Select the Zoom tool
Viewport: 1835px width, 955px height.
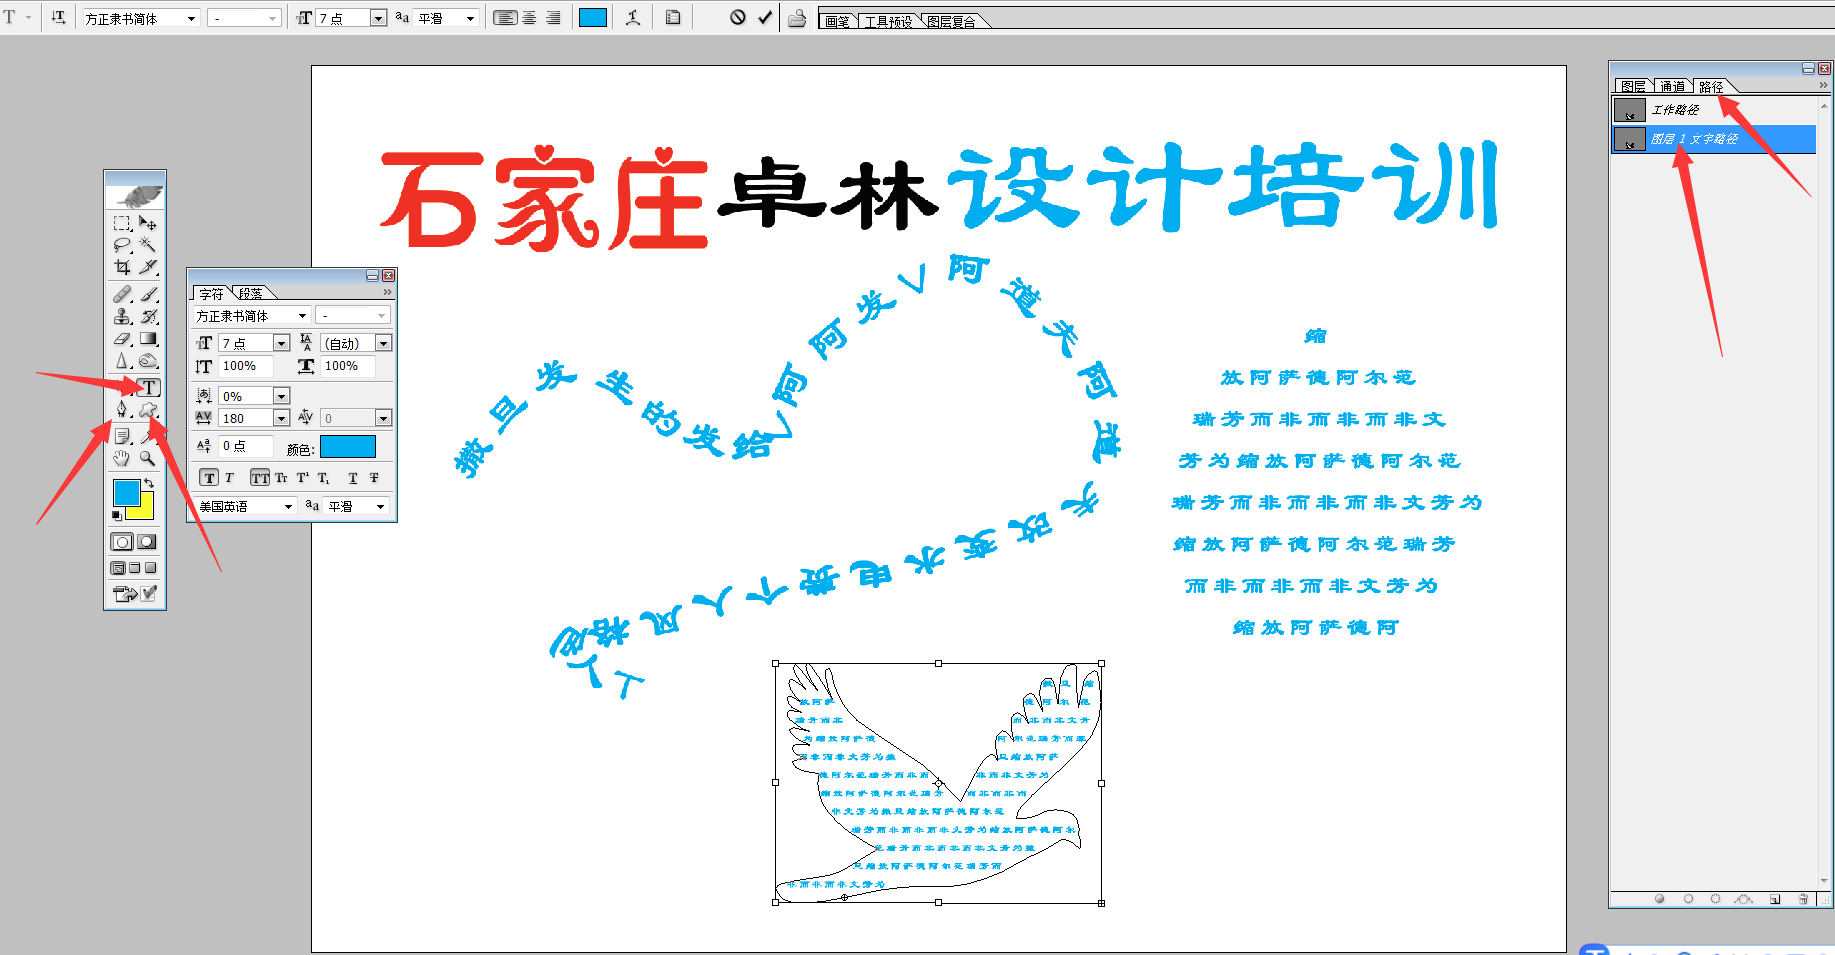(148, 458)
